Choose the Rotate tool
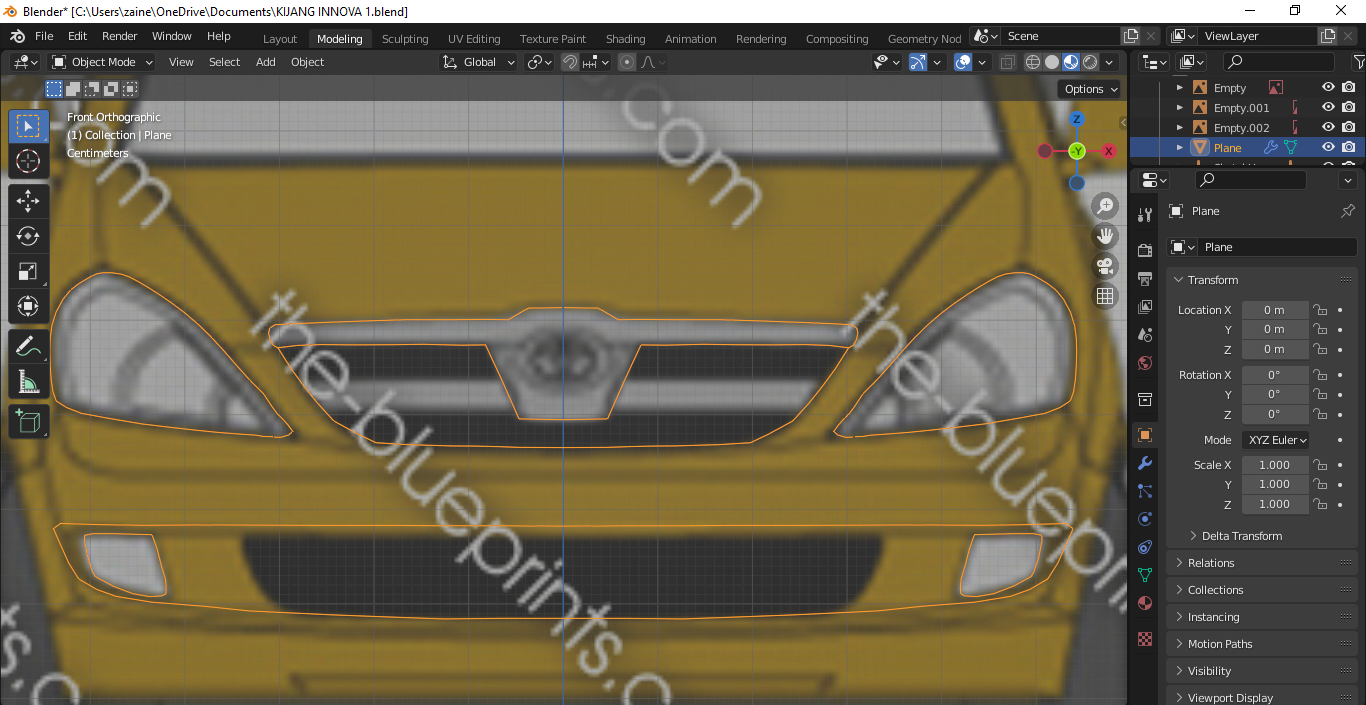The image size is (1366, 705). click(x=28, y=237)
